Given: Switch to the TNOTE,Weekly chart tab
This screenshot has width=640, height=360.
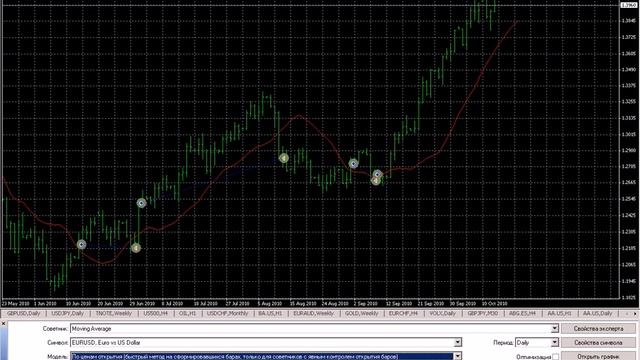Looking at the screenshot, I should tap(113, 313).
